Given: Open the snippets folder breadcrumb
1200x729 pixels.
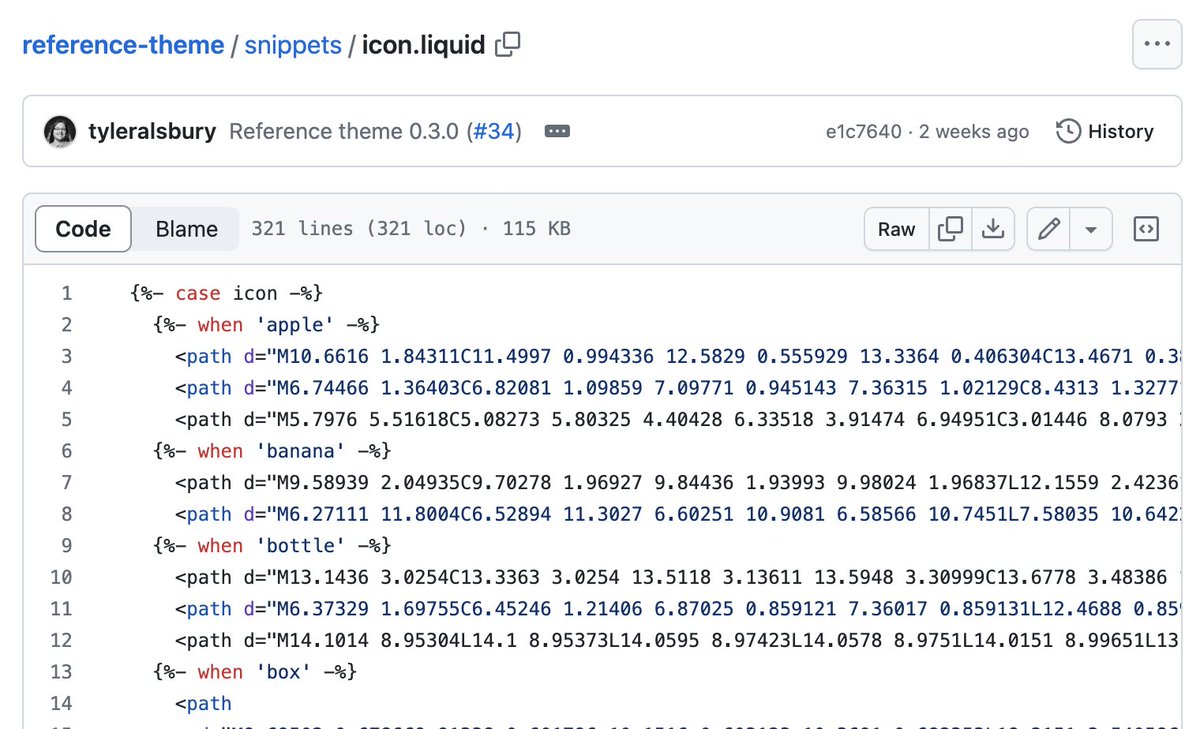Looking at the screenshot, I should 293,45.
